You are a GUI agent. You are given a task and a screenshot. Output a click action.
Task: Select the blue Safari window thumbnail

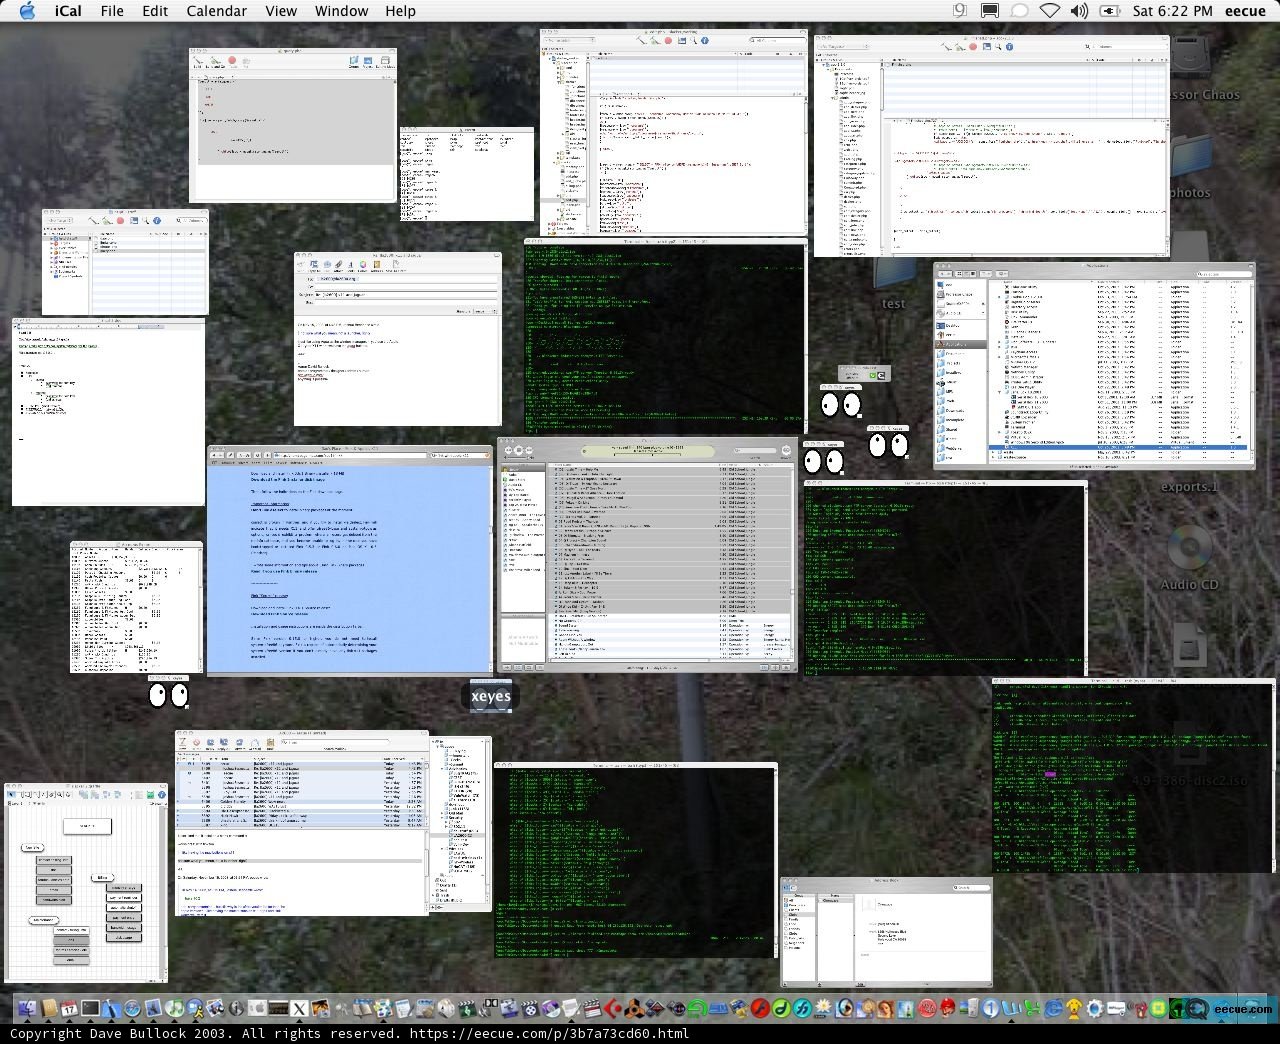(x=350, y=560)
